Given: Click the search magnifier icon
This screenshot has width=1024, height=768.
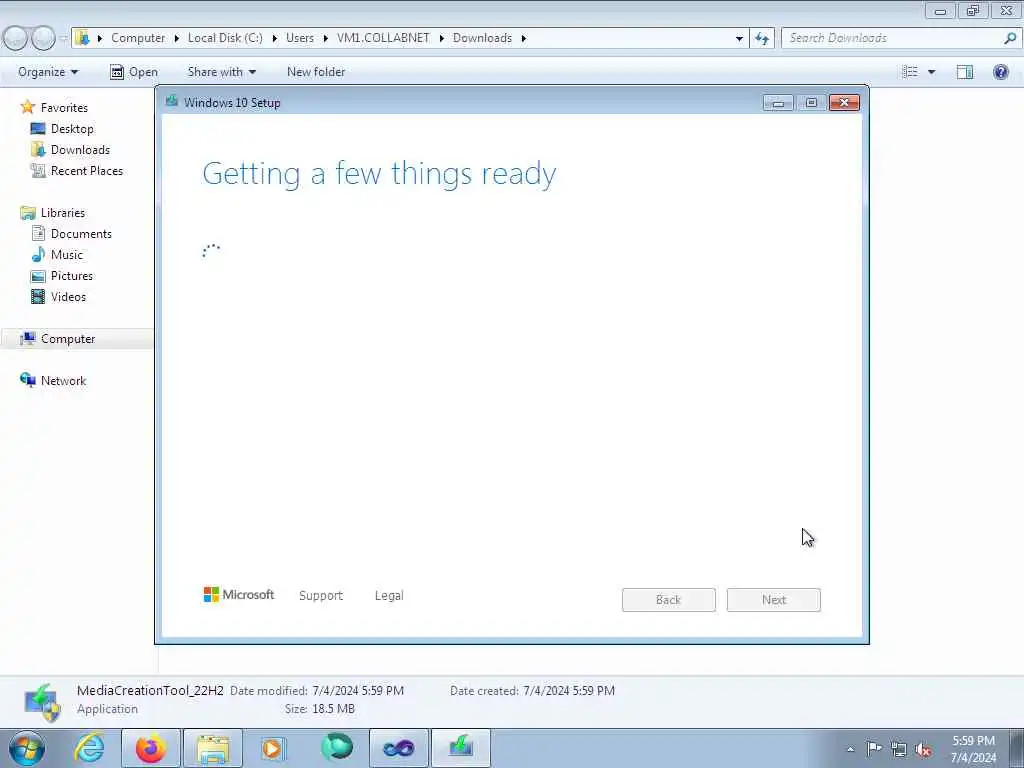Looking at the screenshot, I should [x=1010, y=38].
